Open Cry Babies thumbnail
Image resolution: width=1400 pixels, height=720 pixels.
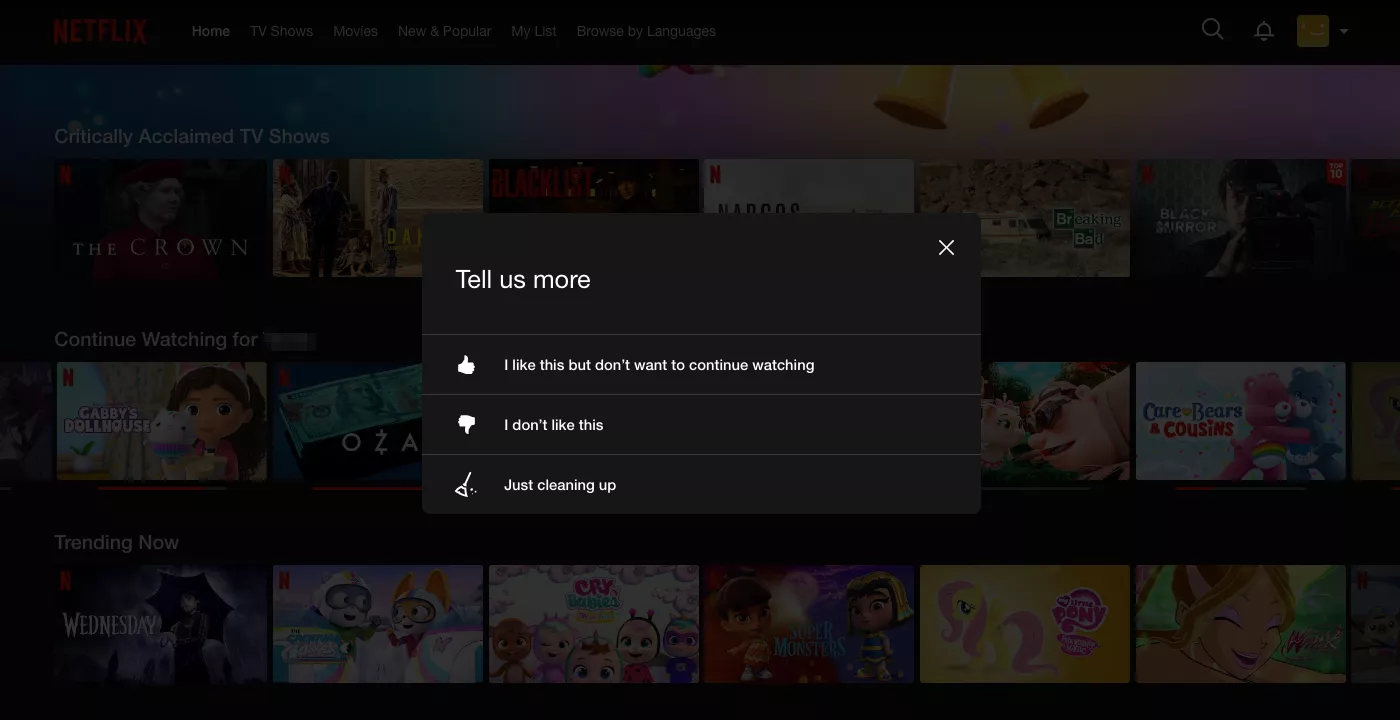pyautogui.click(x=593, y=624)
